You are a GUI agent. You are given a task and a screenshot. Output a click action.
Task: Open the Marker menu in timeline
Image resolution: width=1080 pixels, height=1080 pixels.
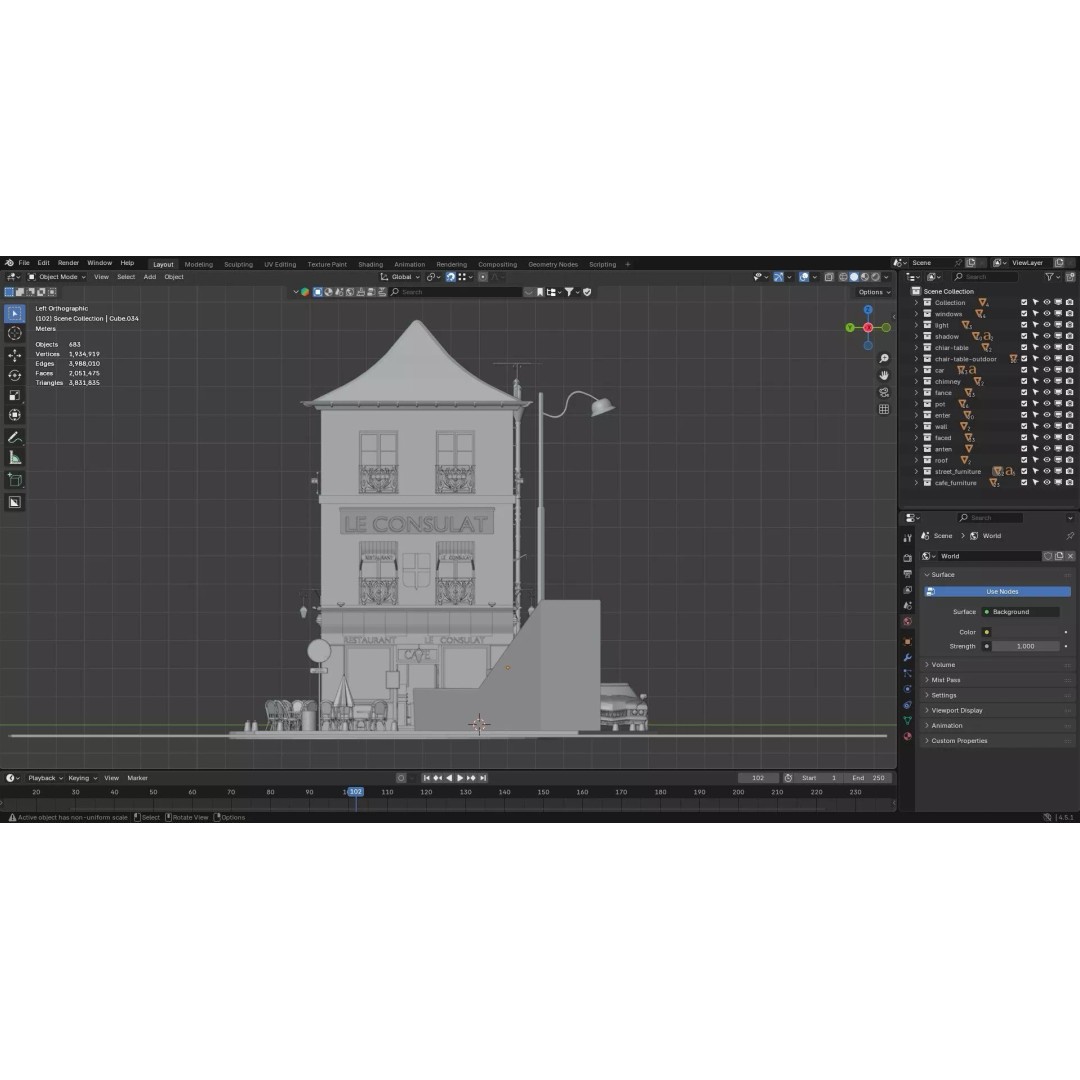(x=137, y=778)
